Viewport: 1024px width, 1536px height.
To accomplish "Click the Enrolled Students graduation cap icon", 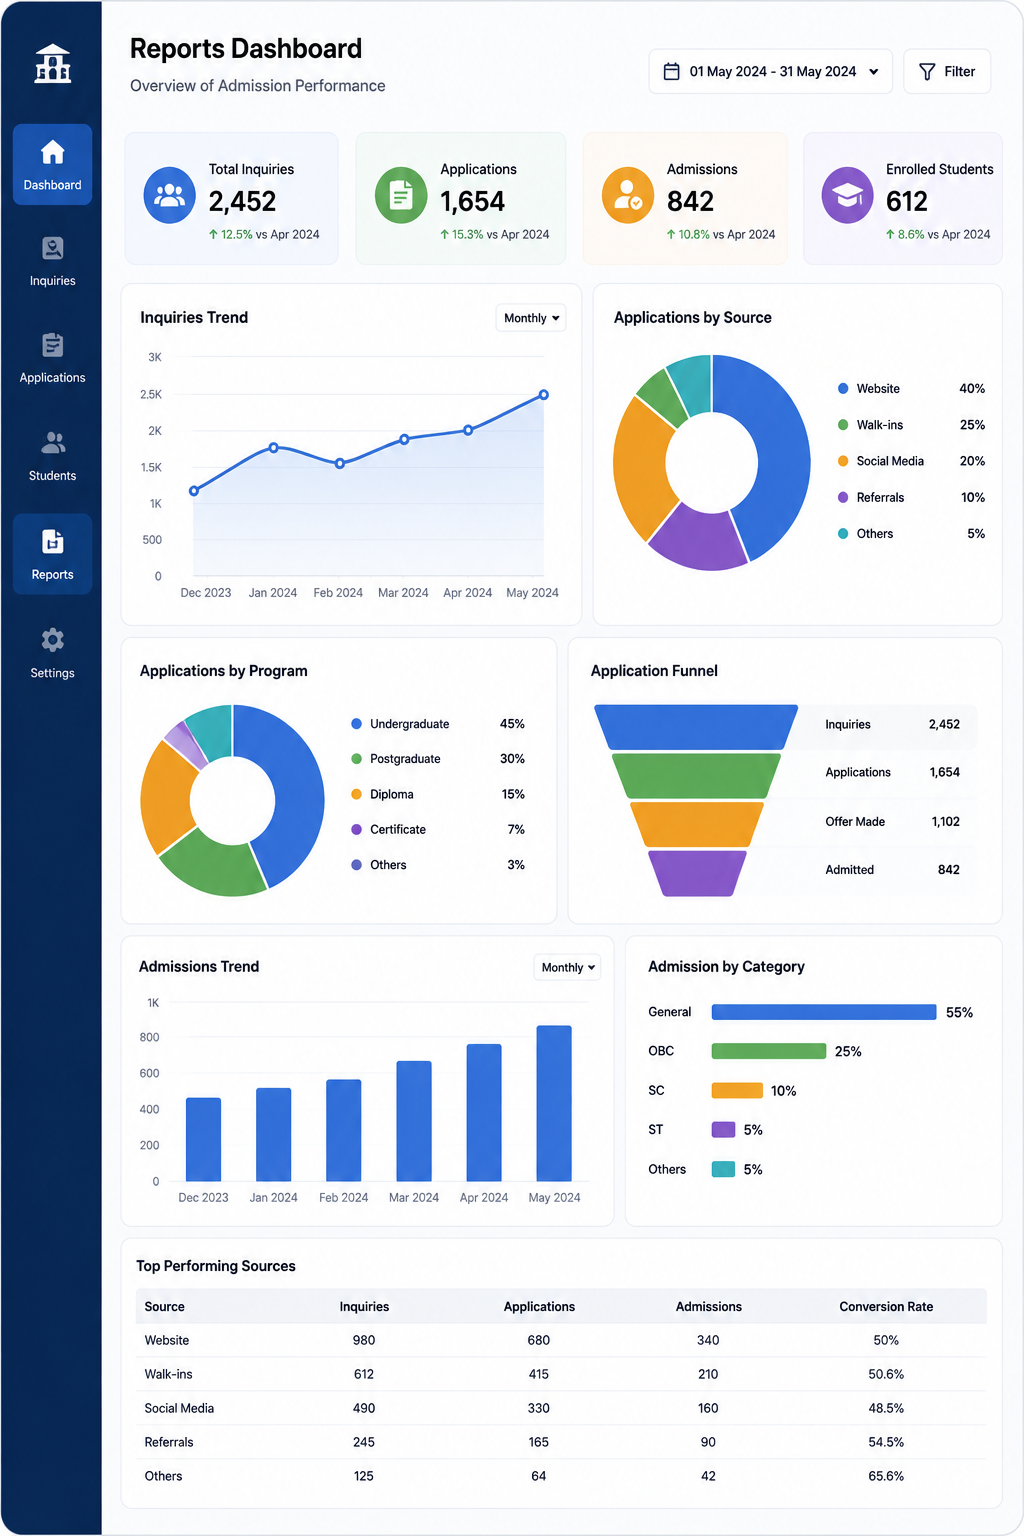I will tap(848, 194).
